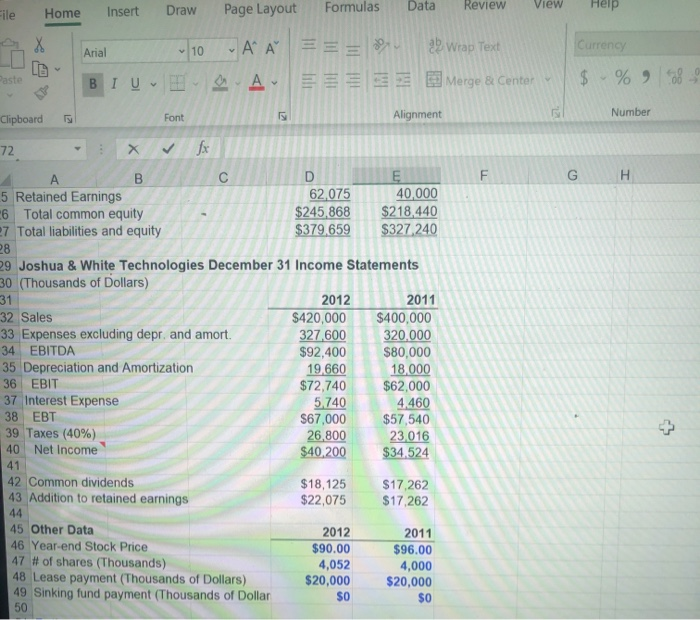Align text left

(x=308, y=81)
